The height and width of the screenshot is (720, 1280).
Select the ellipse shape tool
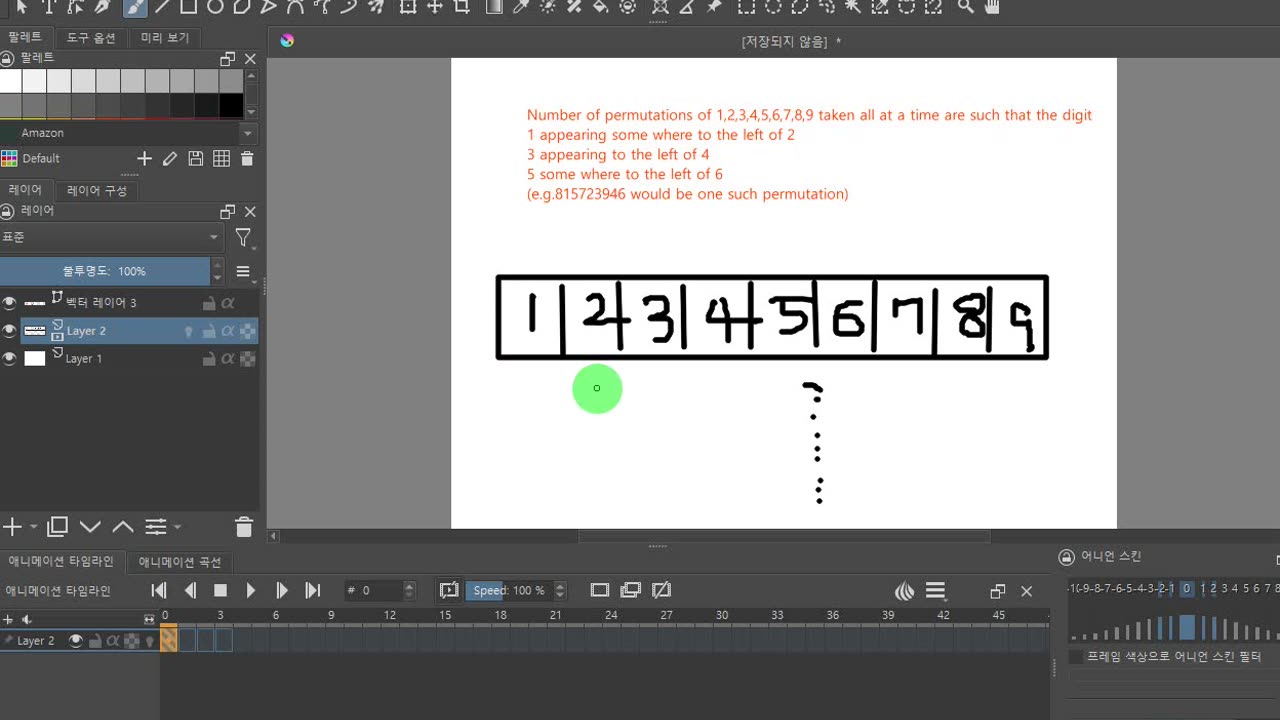pos(215,7)
